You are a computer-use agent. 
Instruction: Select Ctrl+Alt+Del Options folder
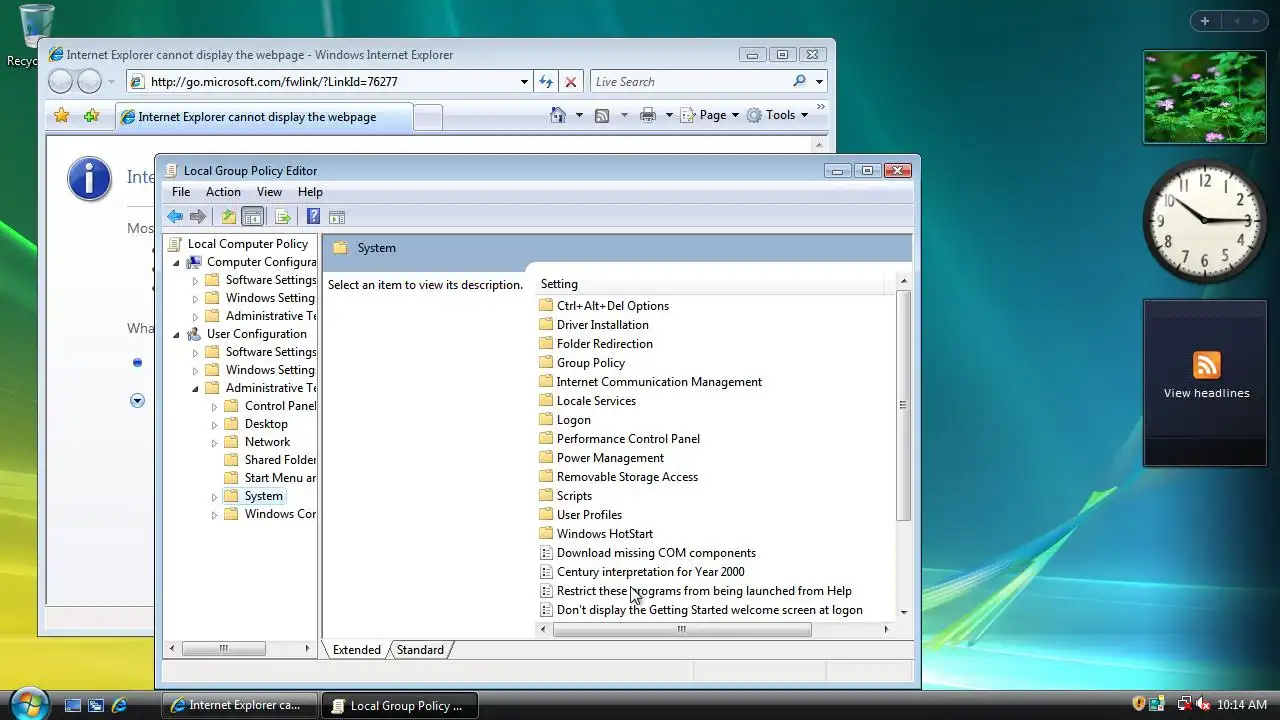tap(604, 306)
